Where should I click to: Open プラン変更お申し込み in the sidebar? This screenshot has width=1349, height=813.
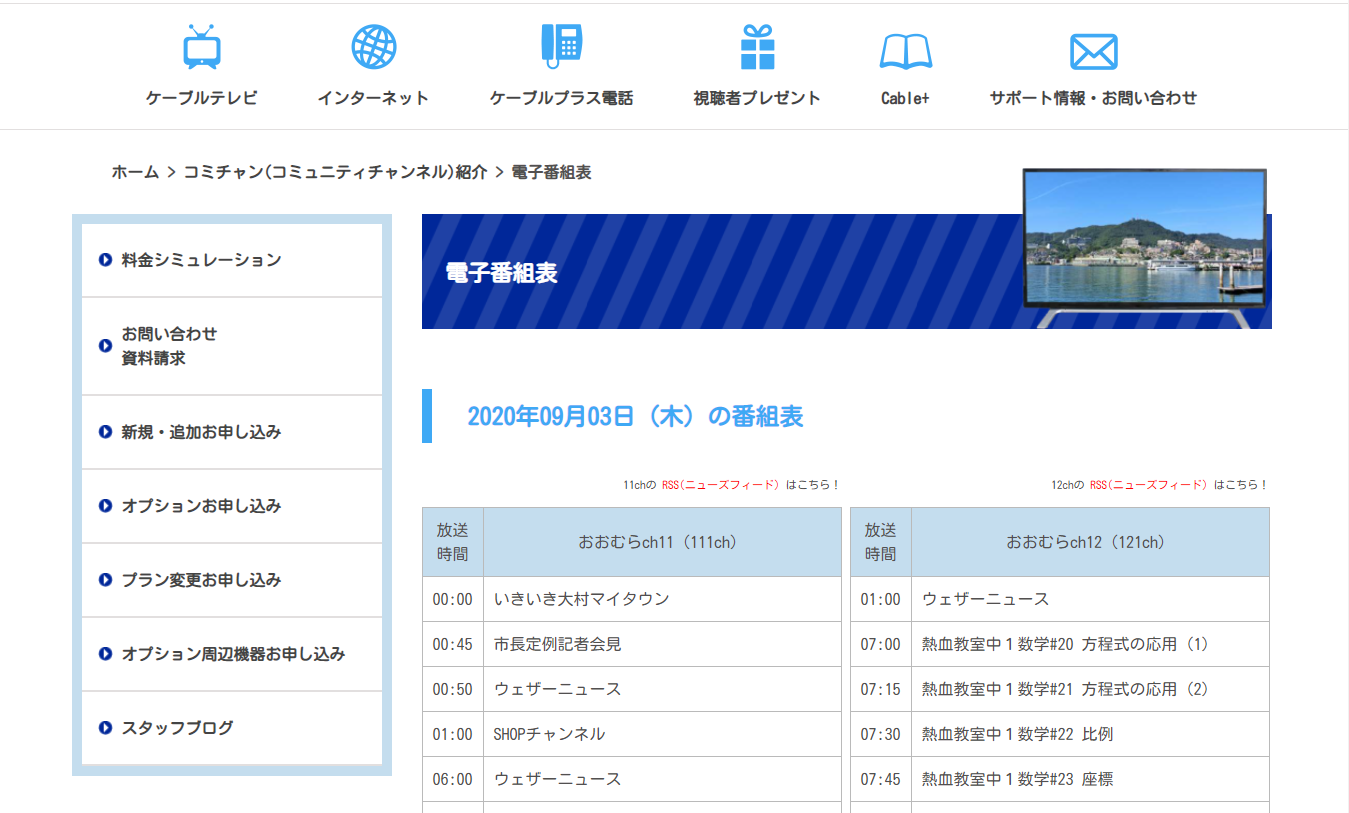tap(232, 580)
